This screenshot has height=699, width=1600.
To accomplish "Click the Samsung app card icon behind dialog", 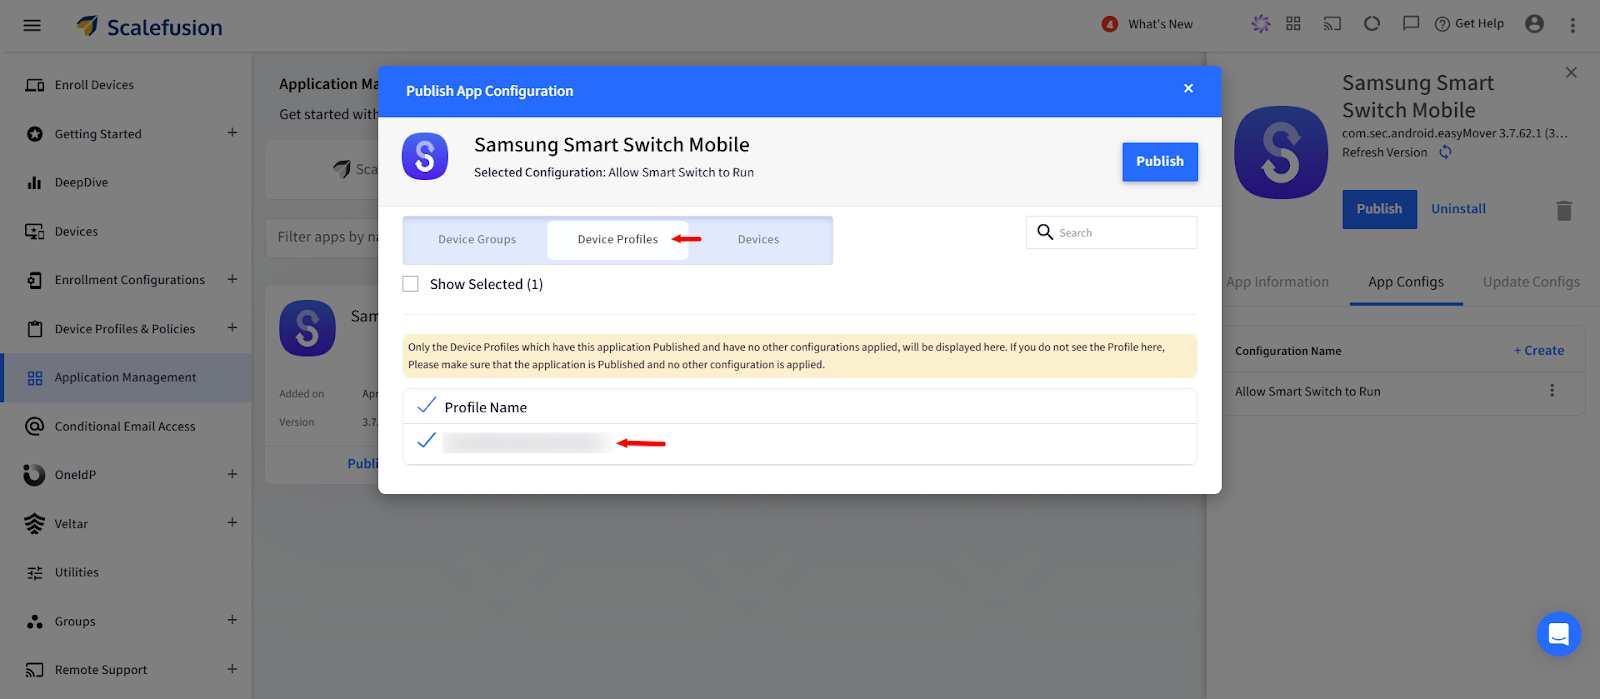I will click(x=307, y=328).
